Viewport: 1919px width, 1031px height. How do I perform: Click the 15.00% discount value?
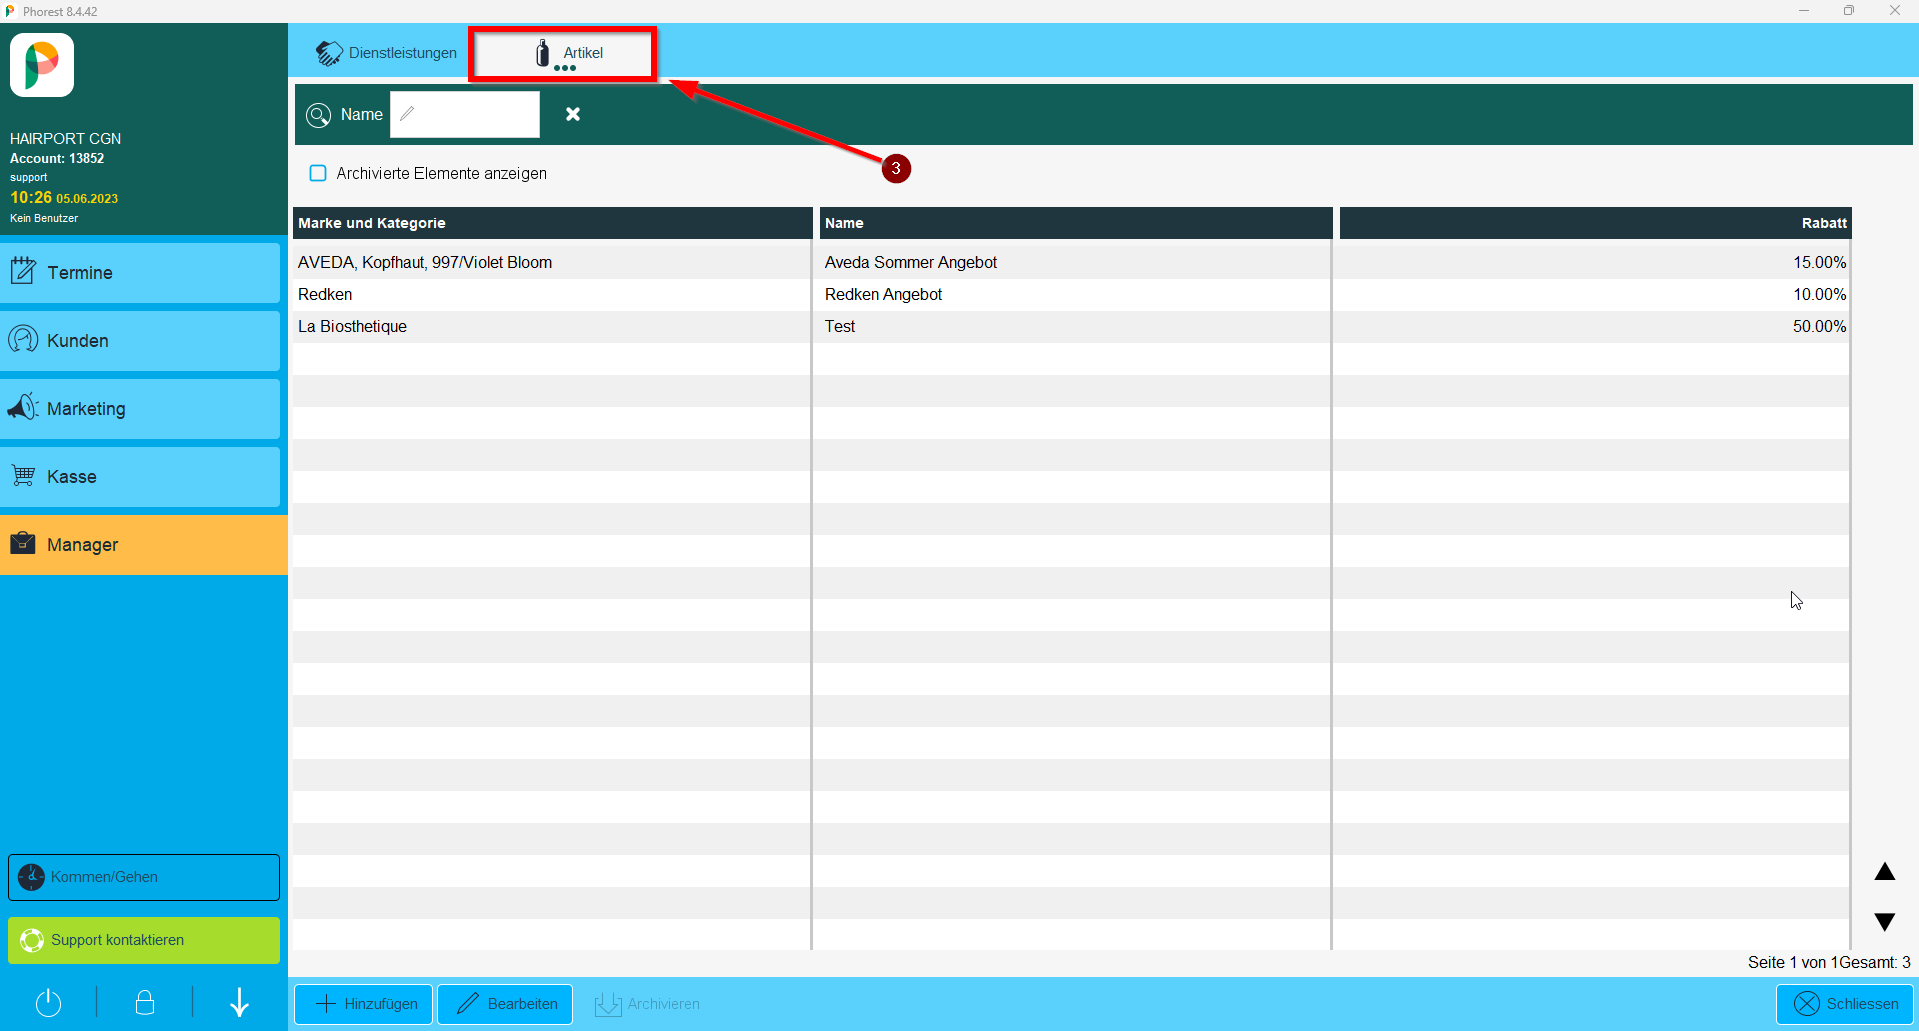(x=1819, y=262)
